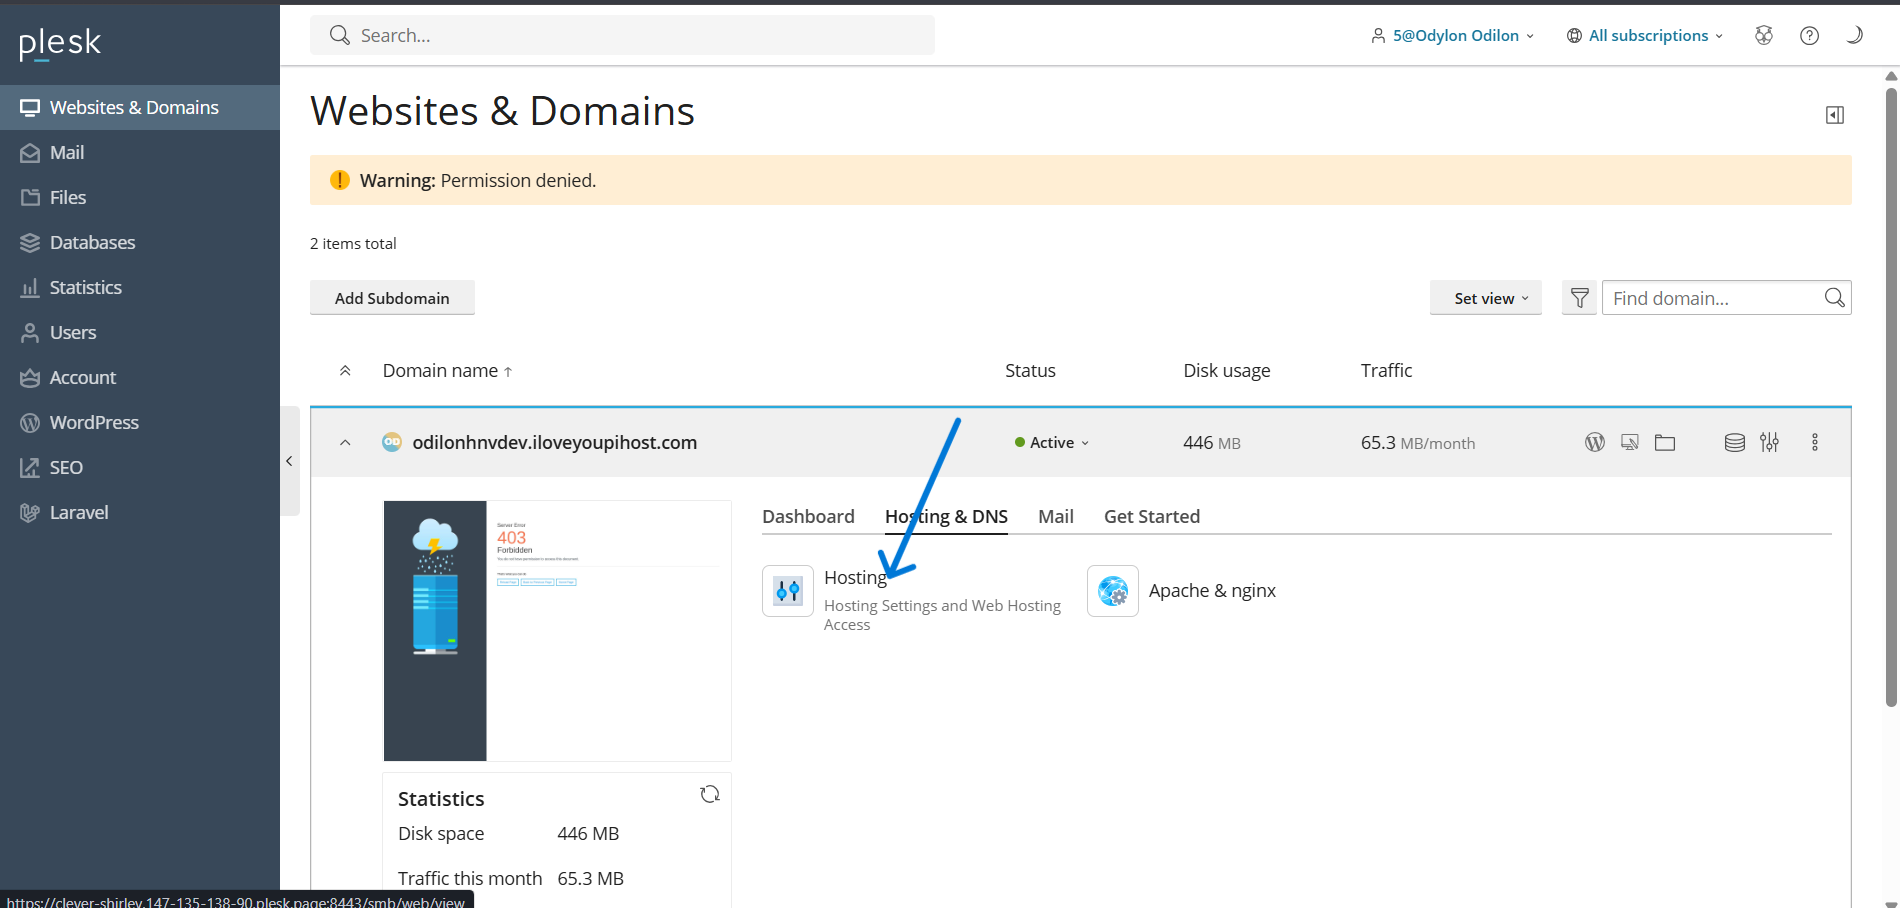Collapse the left sidebar
Screen dimensions: 1900x908
coord(289,461)
